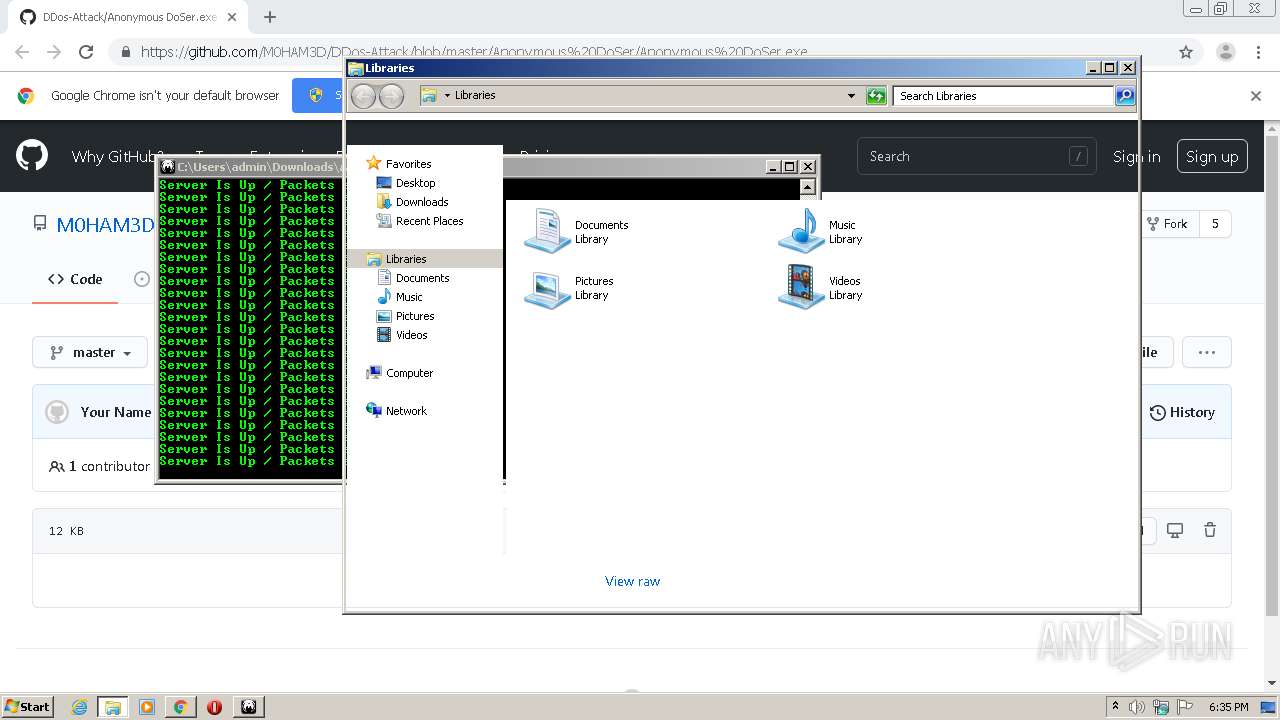
Task: Expand the Libraries address bar history dropdown
Action: click(851, 96)
